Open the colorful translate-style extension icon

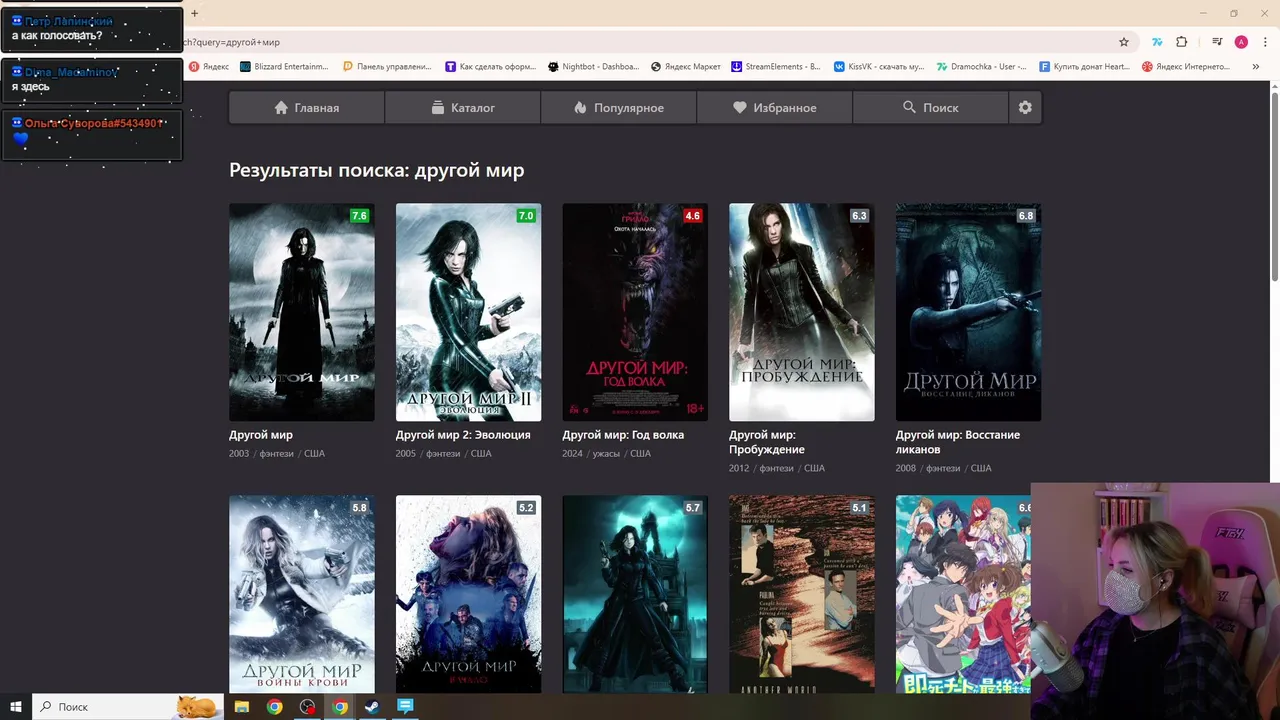pyautogui.click(x=1157, y=42)
